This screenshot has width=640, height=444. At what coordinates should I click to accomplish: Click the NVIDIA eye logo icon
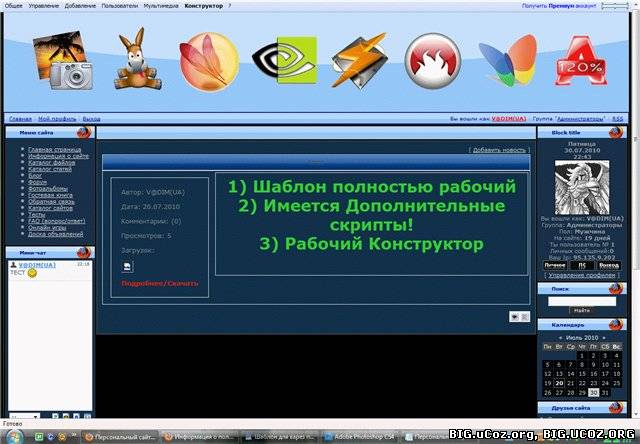tap(284, 60)
